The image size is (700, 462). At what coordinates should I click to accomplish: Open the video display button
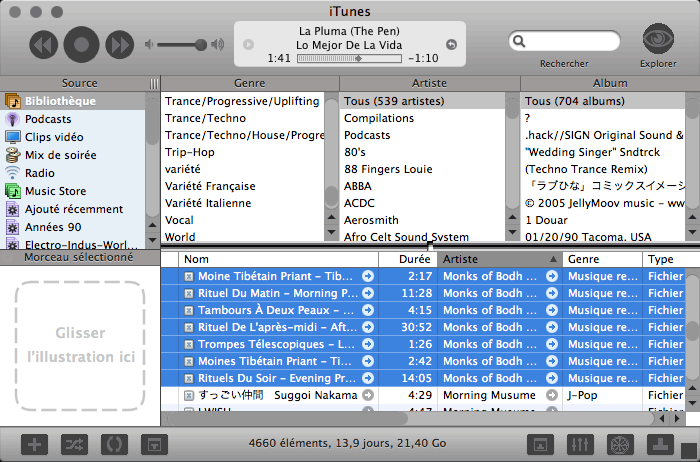pyautogui.click(x=541, y=443)
